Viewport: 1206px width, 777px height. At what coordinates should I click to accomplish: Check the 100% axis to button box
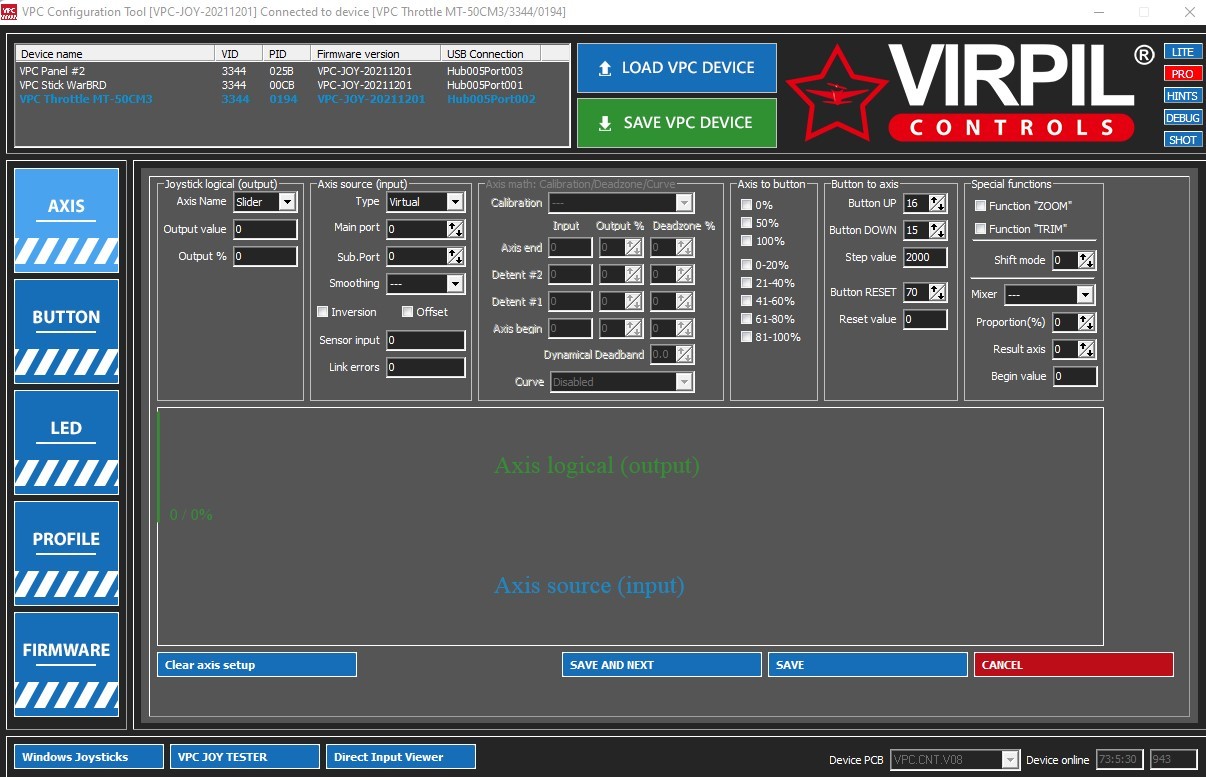(x=746, y=241)
